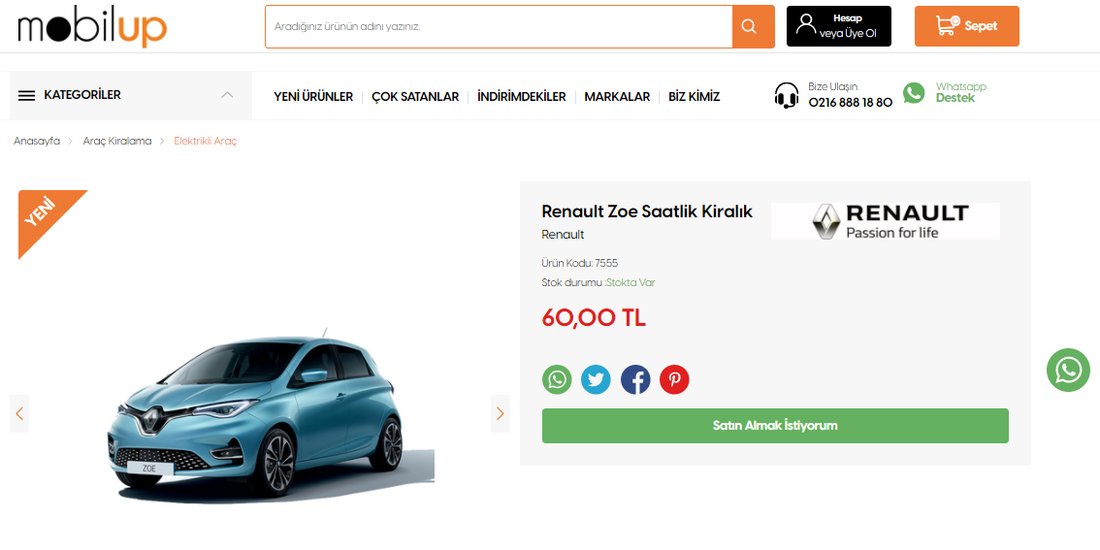Viewport: 1100px width, 550px height.
Task: Click the mobilup logo
Action: pyautogui.click(x=92, y=27)
